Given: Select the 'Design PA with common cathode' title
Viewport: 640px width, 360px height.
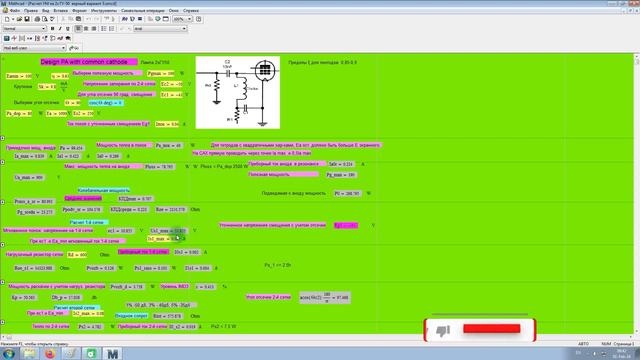Looking at the screenshot, I should pyautogui.click(x=89, y=62).
